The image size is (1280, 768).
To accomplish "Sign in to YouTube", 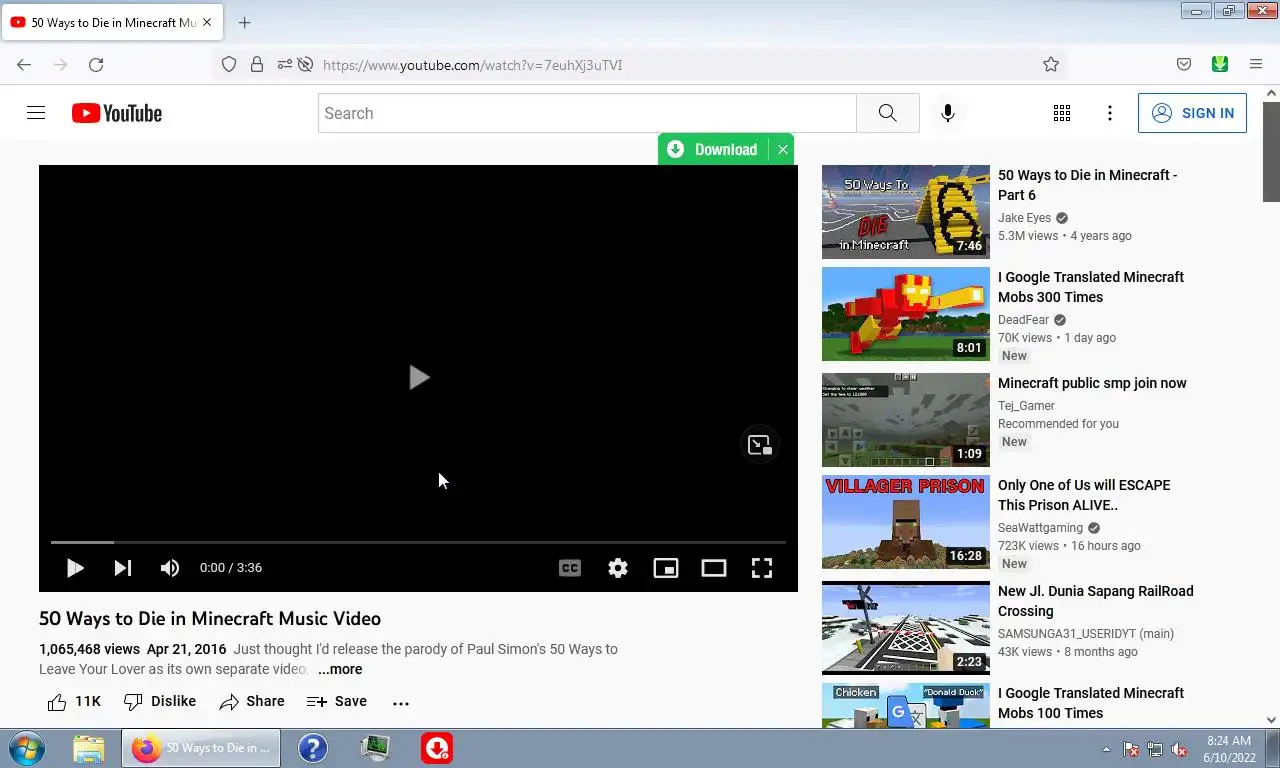I will click(x=1192, y=113).
